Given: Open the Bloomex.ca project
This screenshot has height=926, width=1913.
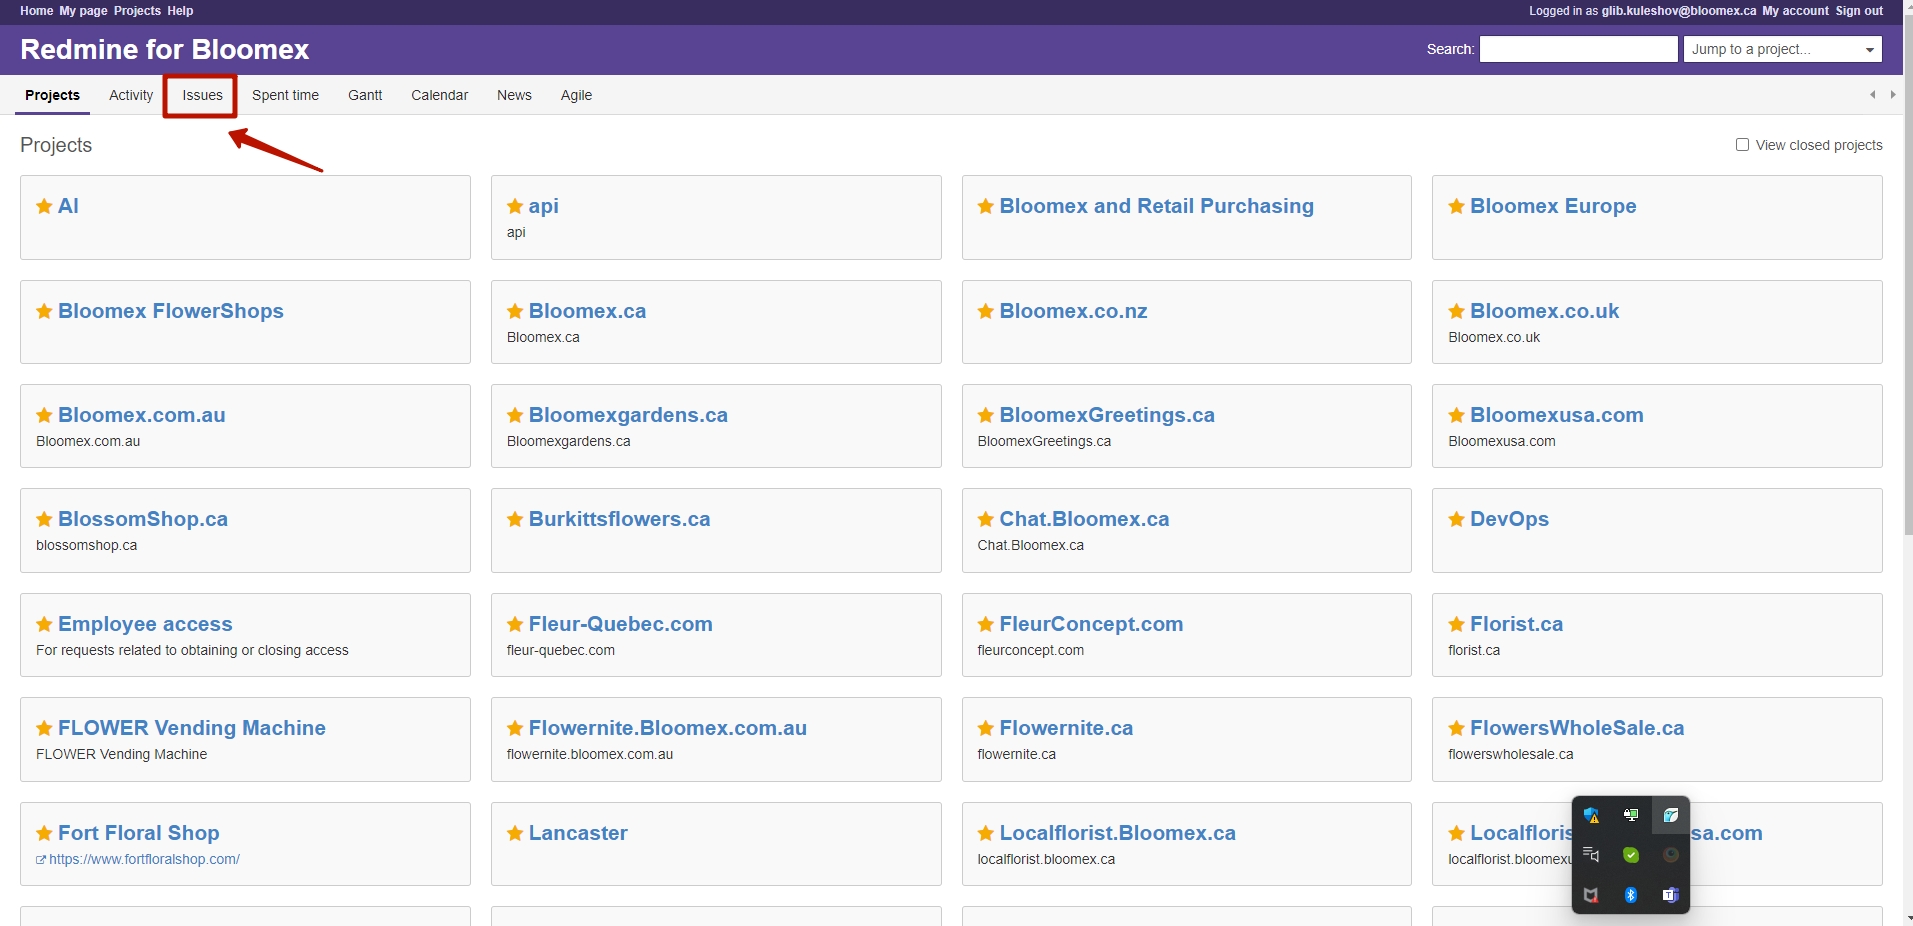Looking at the screenshot, I should [x=587, y=311].
